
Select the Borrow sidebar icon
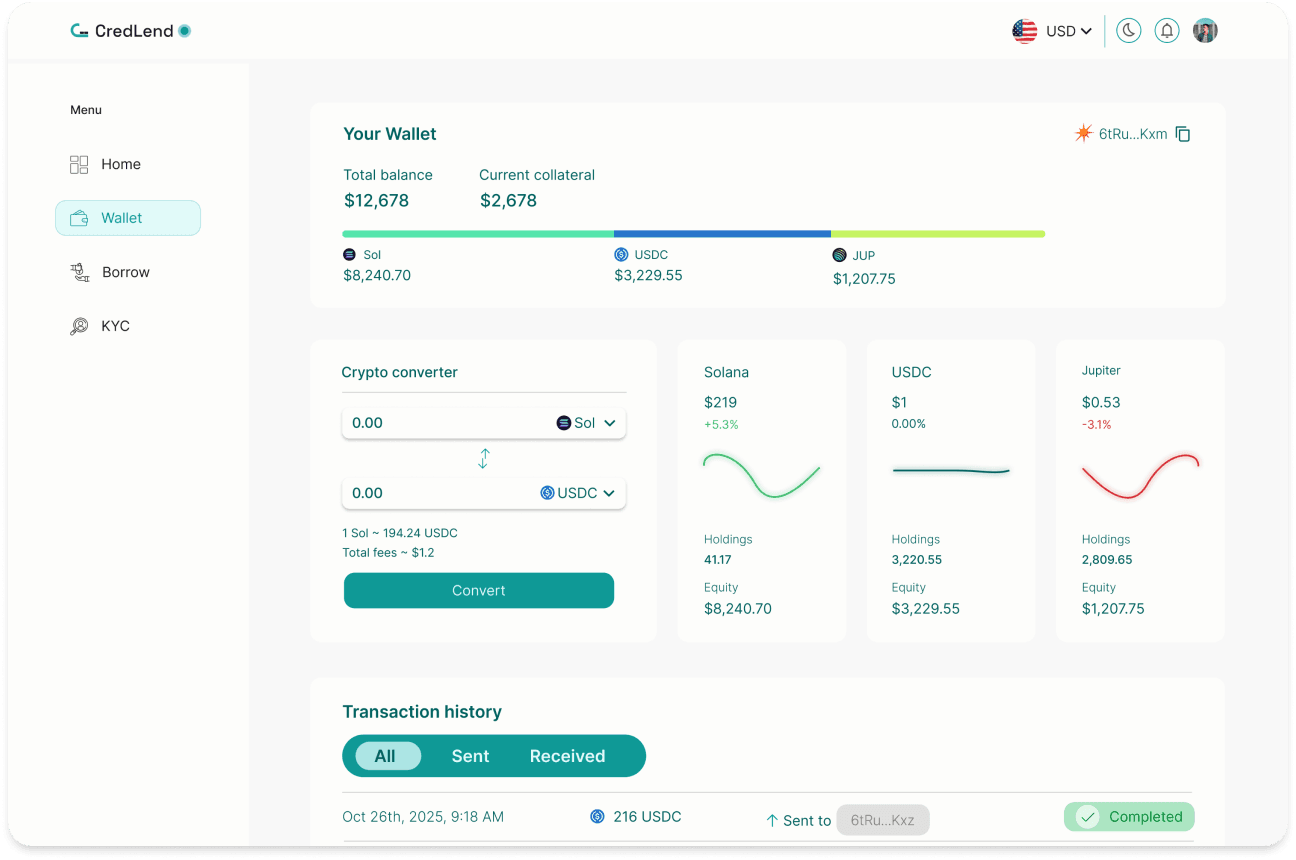79,271
